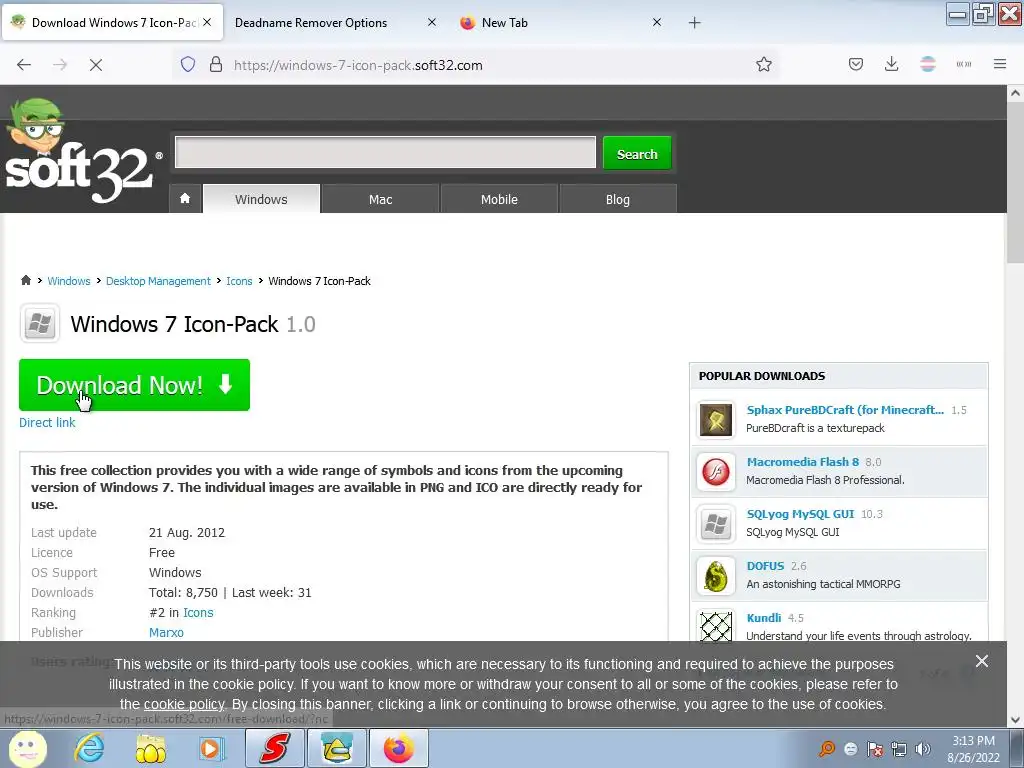The width and height of the screenshot is (1024, 768).
Task: Open the DOFUS download link
Action: coord(765,566)
